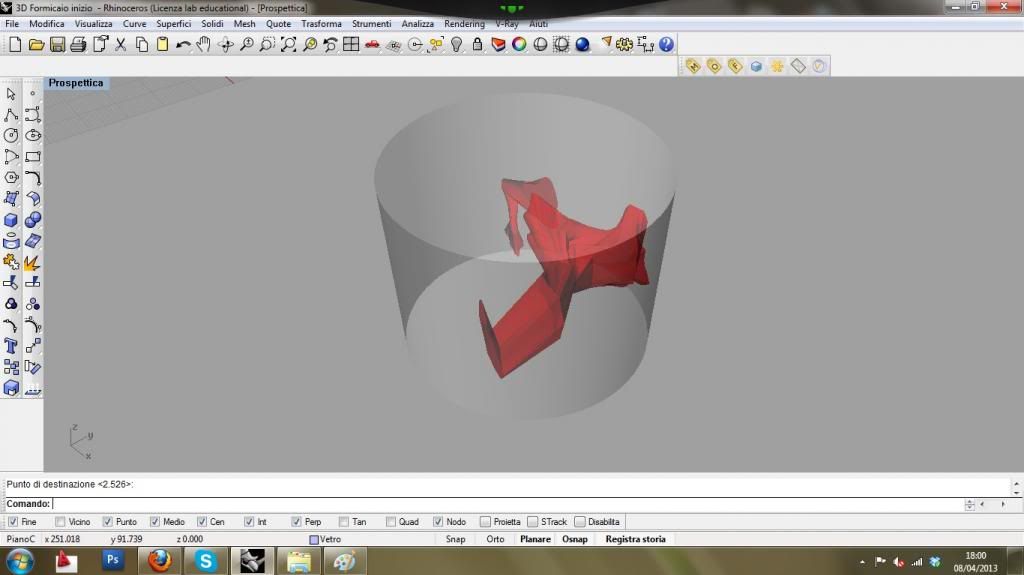Click the New document icon
Screen dimensions: 1024x575
click(x=15, y=44)
